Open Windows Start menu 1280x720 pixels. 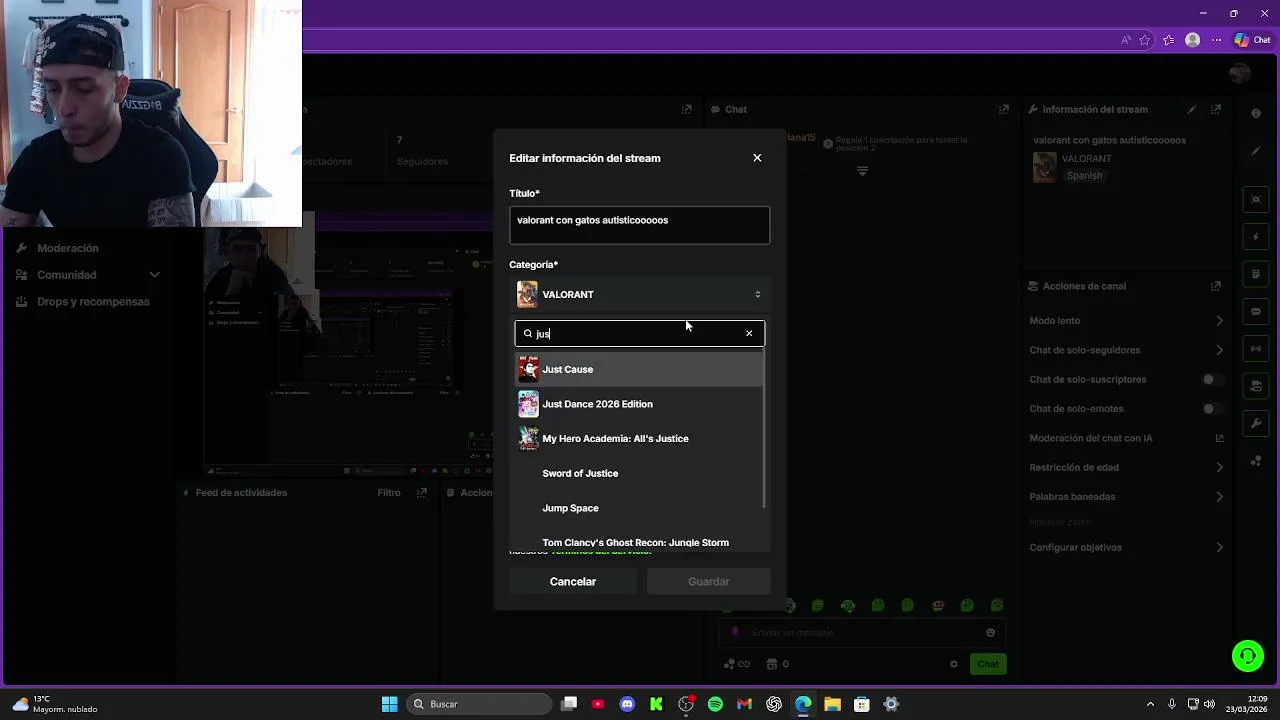[389, 704]
